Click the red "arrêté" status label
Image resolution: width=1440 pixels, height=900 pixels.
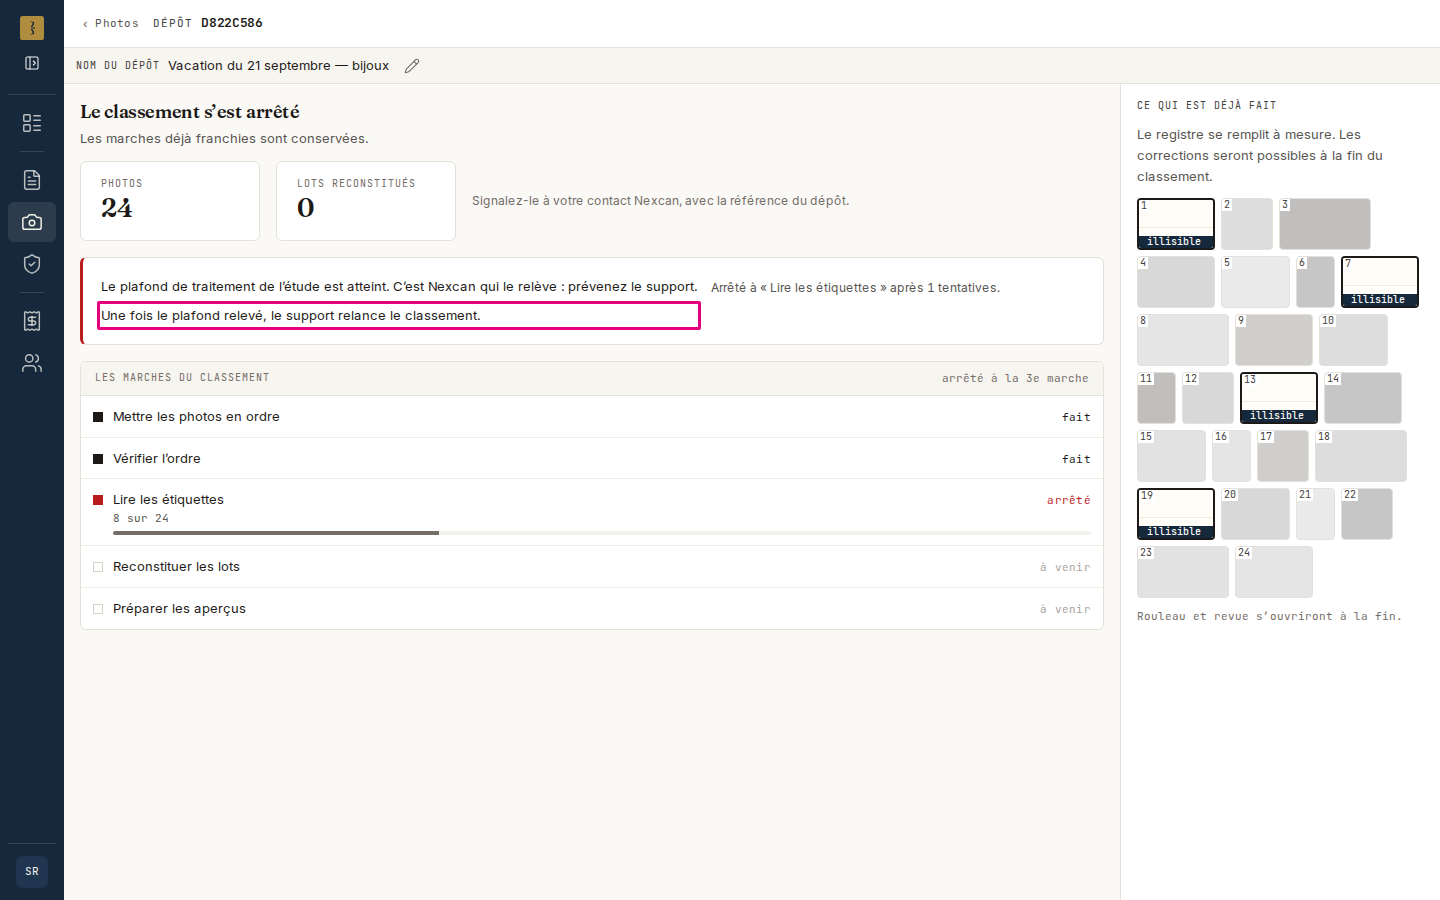pos(1069,500)
